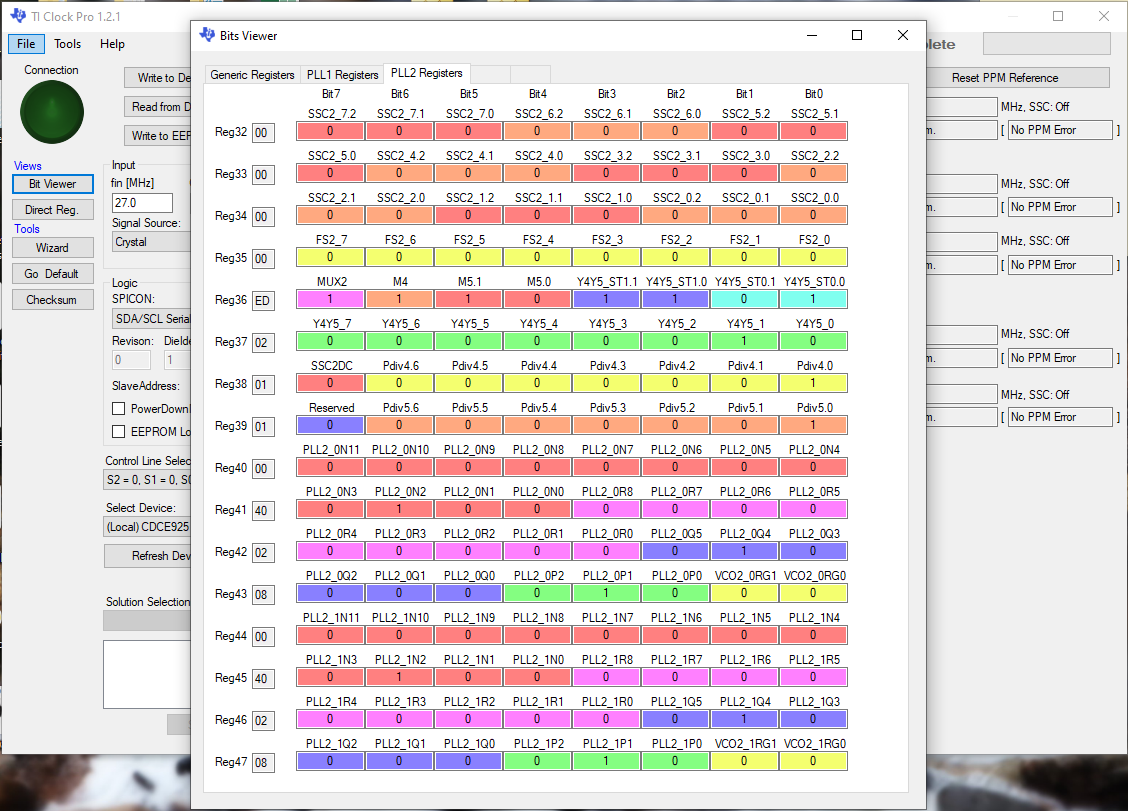
Task: Click the green Connection status indicator
Action: tap(52, 112)
